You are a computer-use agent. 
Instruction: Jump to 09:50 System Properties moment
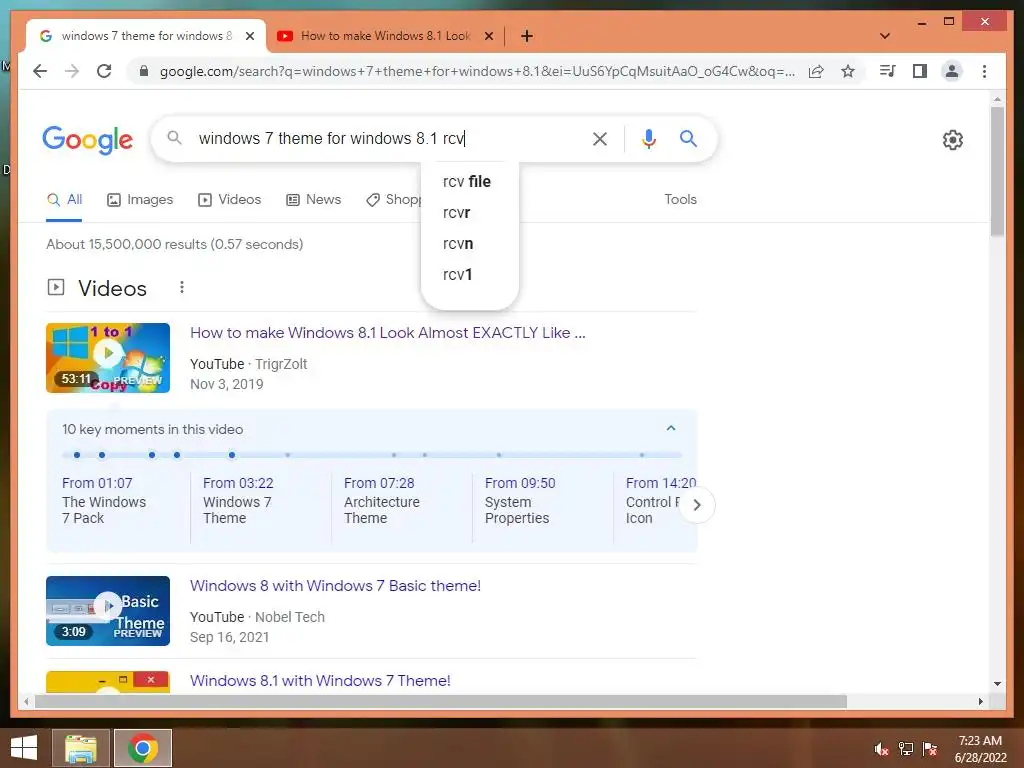point(520,501)
